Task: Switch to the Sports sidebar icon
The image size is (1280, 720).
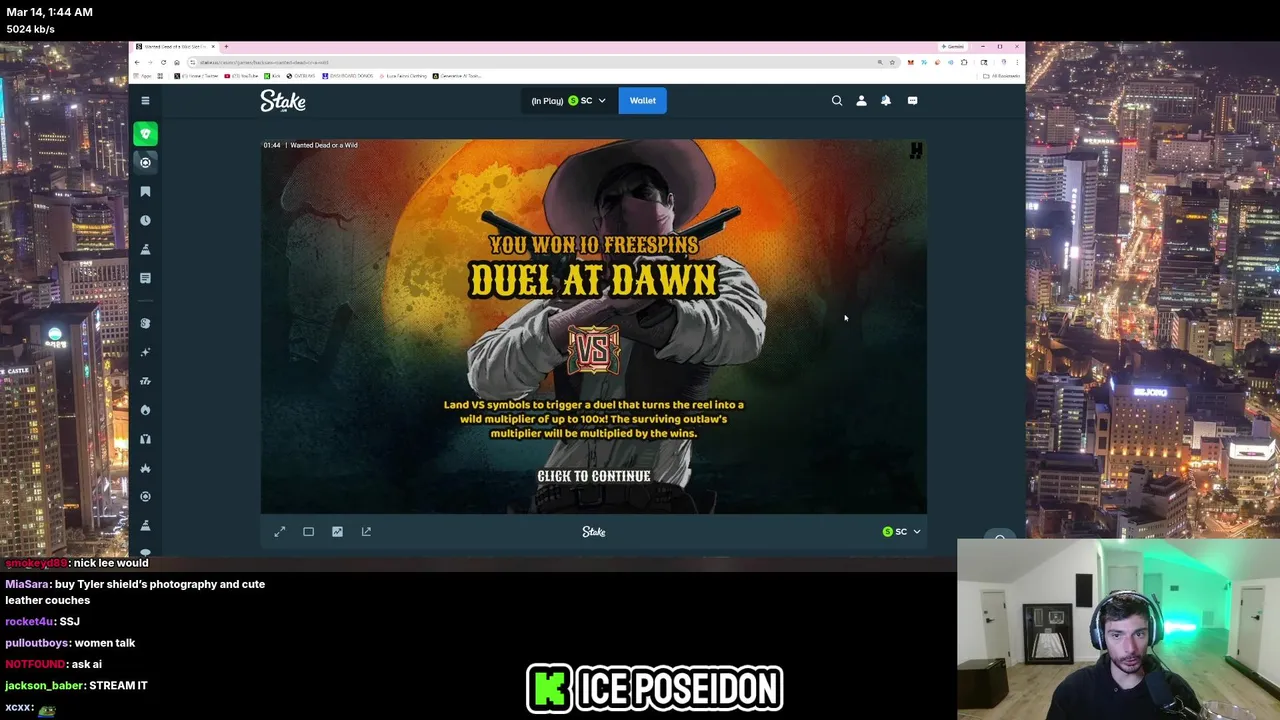Action: coord(145,162)
